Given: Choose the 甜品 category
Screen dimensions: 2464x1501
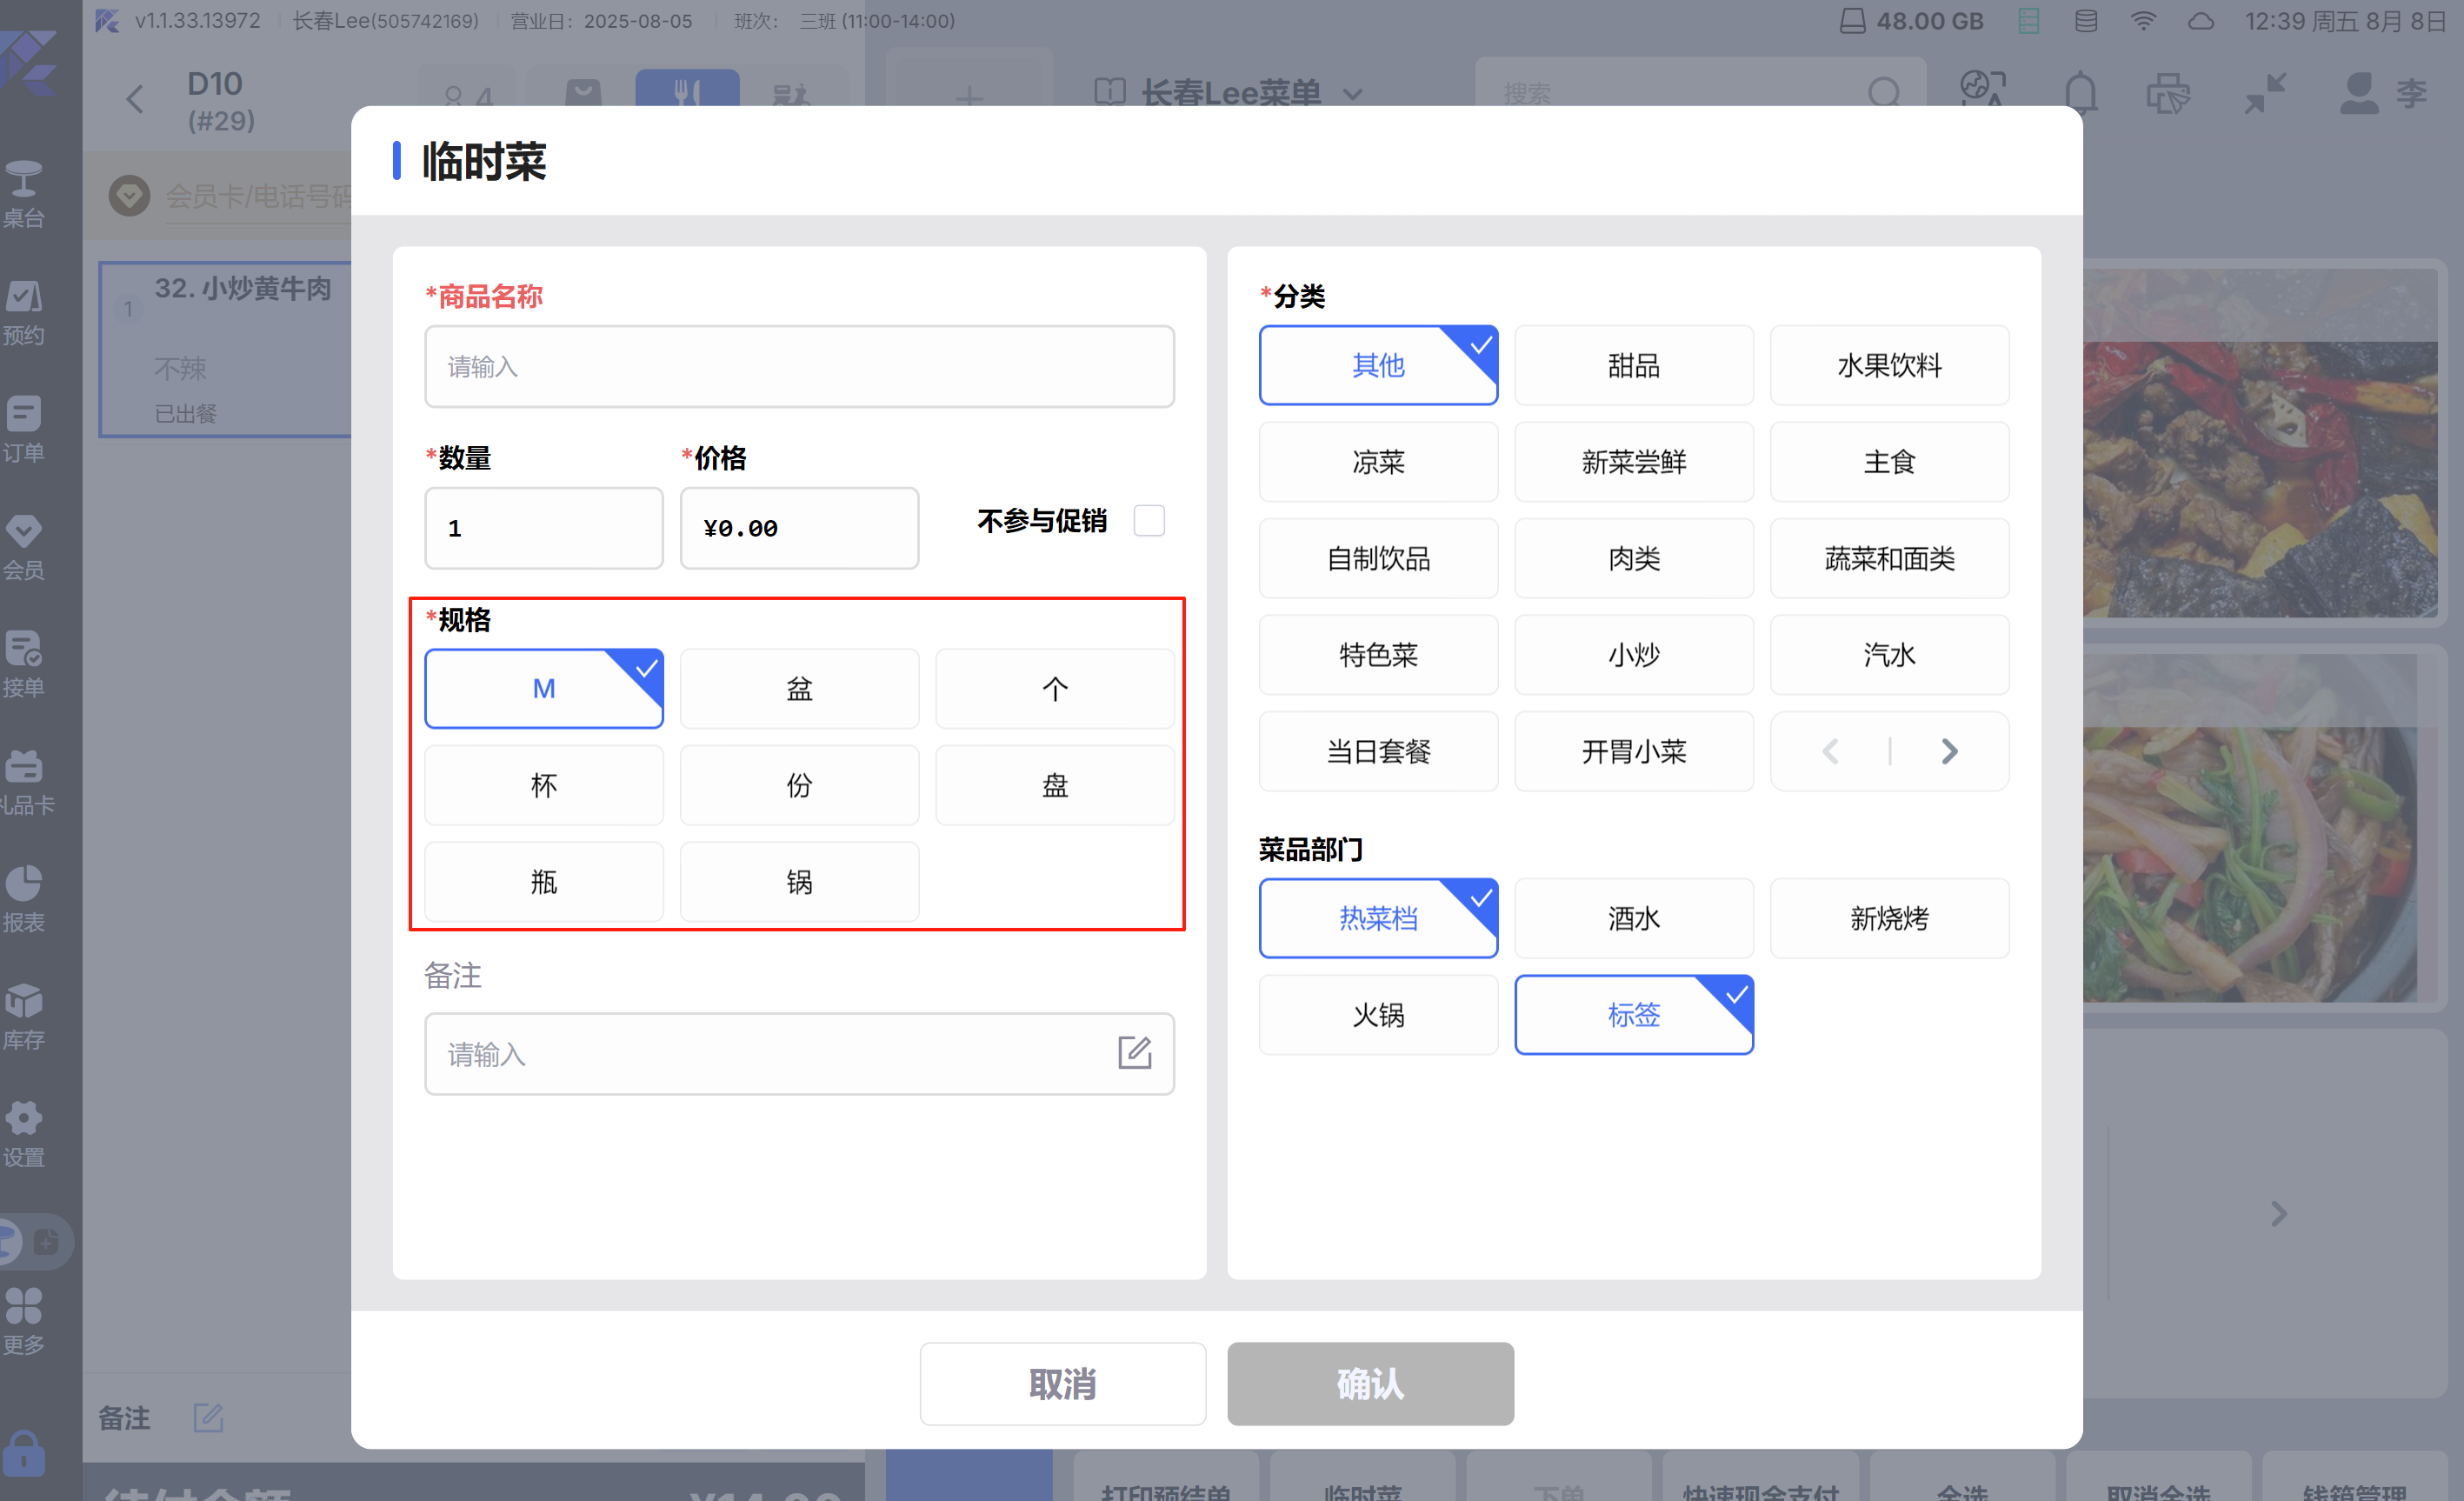Looking at the screenshot, I should click(1634, 365).
